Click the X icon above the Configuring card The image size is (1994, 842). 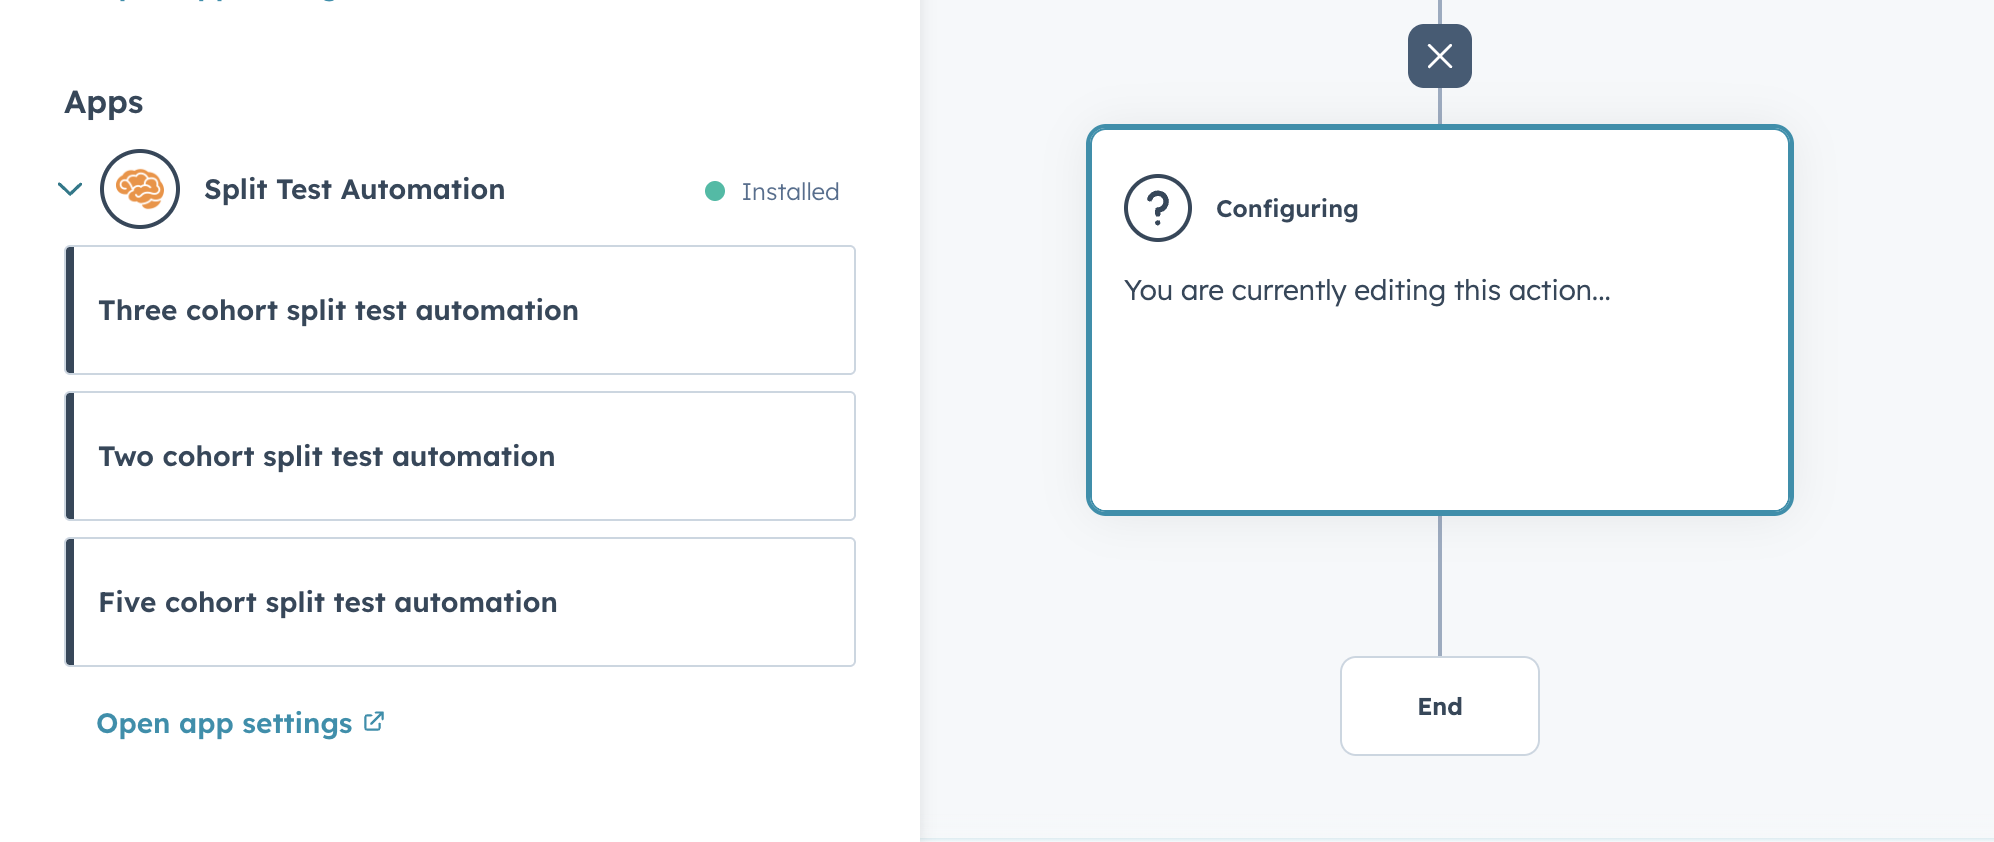[1440, 56]
